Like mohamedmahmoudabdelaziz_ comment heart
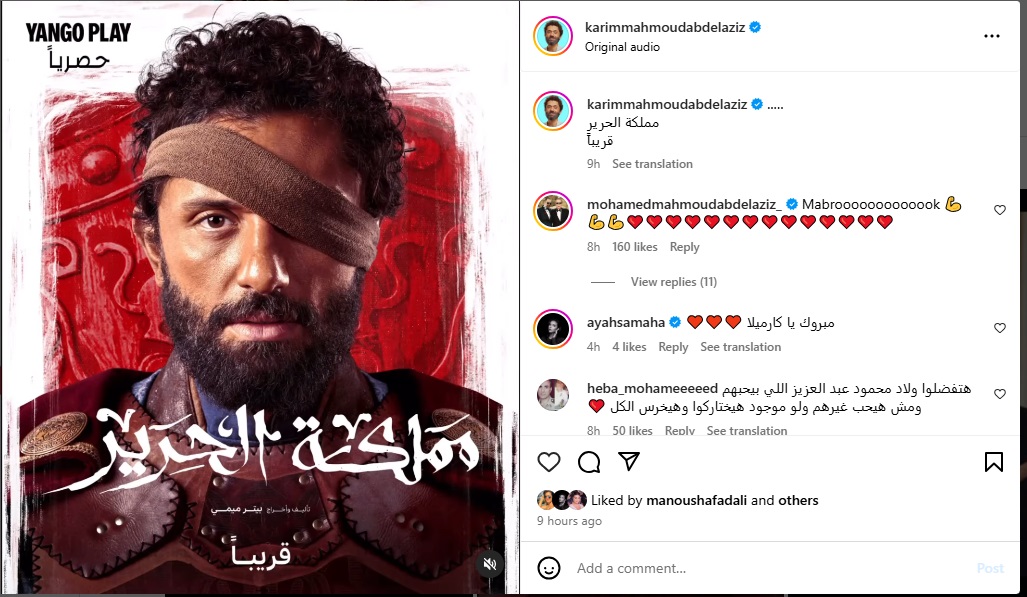The height and width of the screenshot is (597, 1027). 999,210
